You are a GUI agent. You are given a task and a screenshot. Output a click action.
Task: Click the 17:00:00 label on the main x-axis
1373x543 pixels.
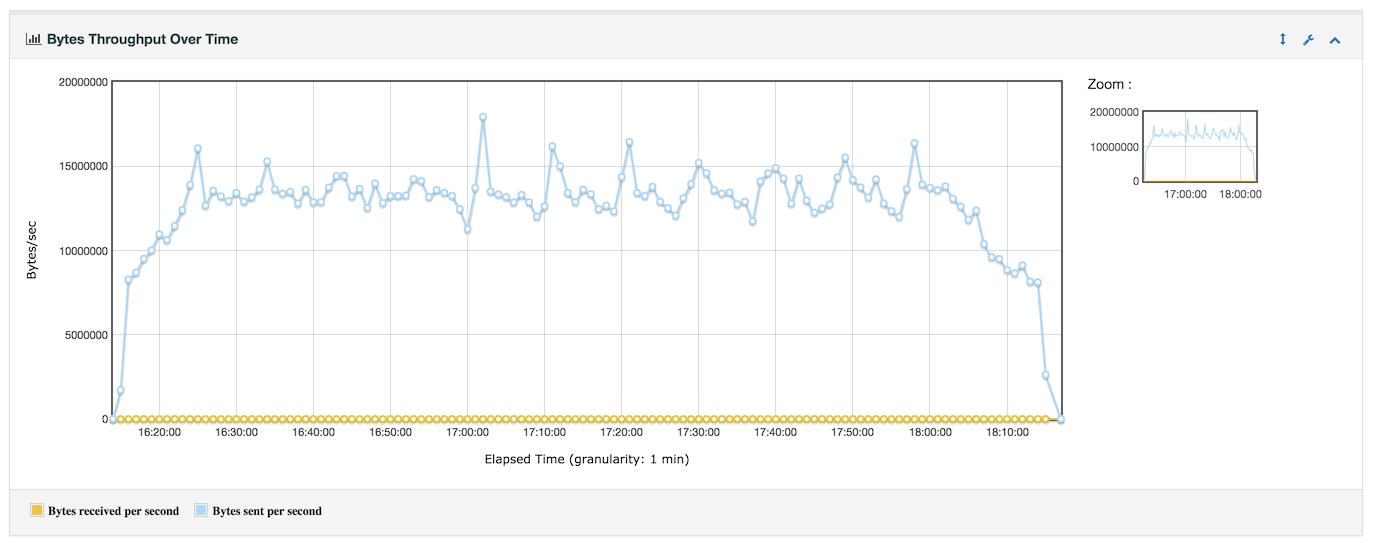(x=467, y=433)
